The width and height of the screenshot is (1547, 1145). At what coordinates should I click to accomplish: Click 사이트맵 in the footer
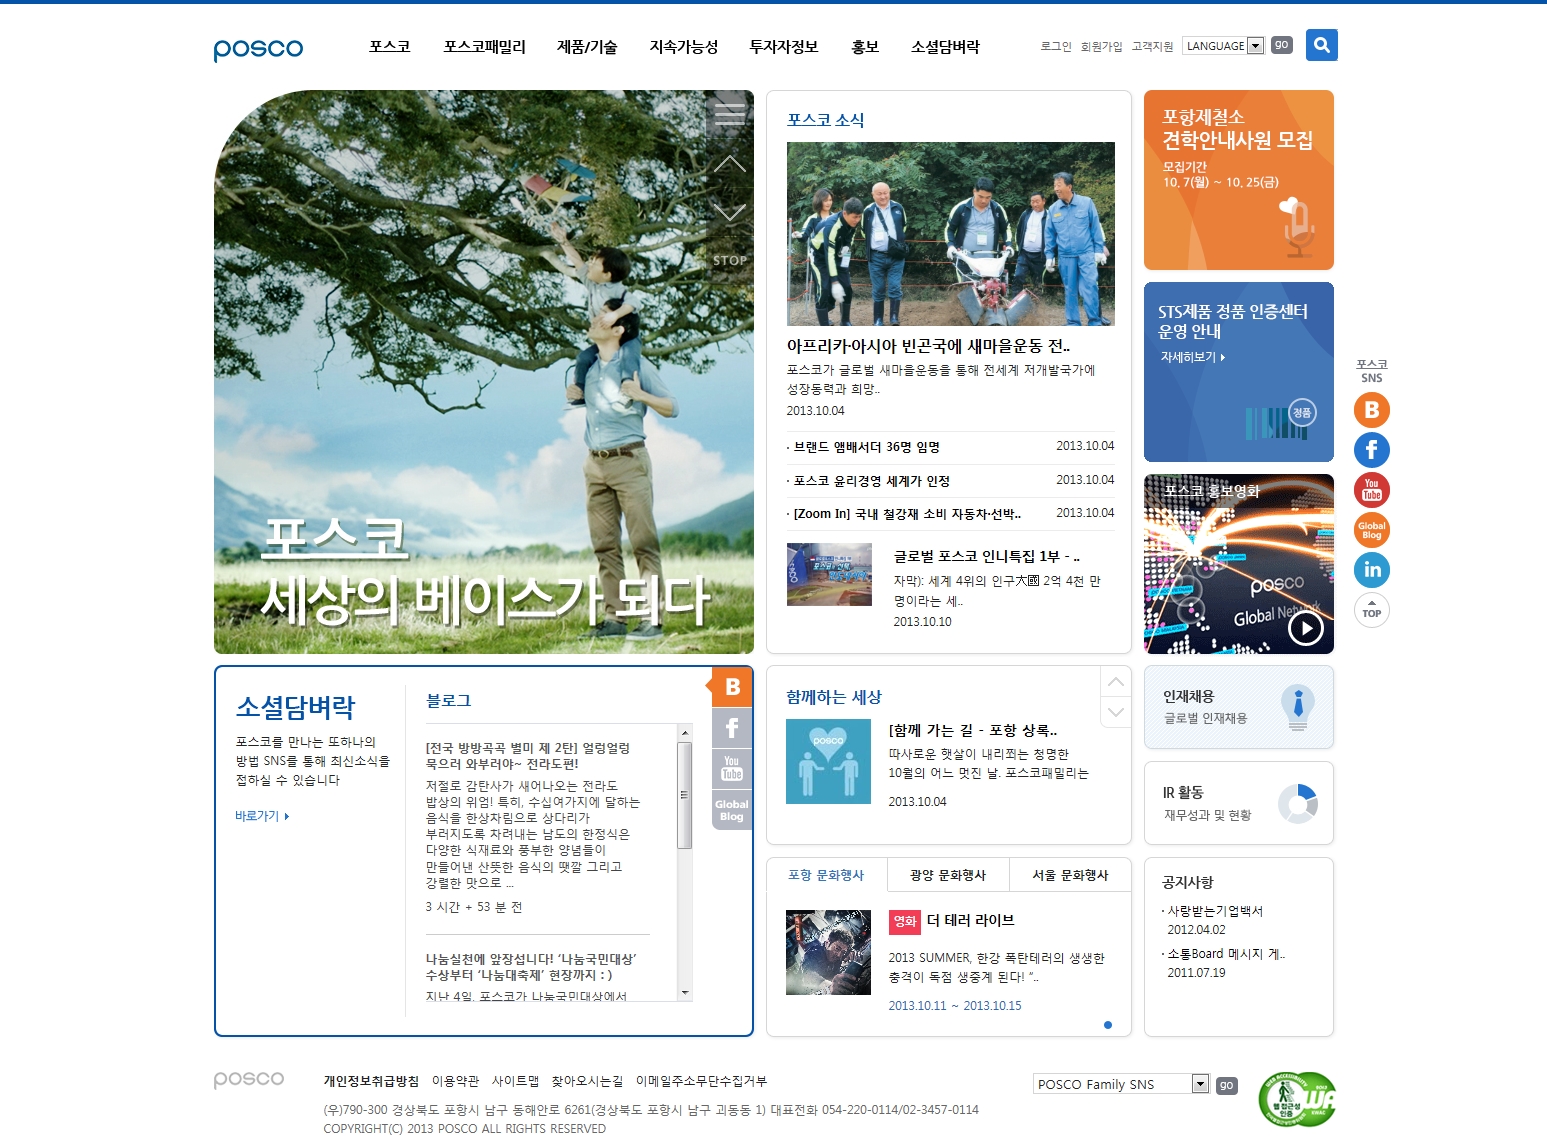[515, 1081]
